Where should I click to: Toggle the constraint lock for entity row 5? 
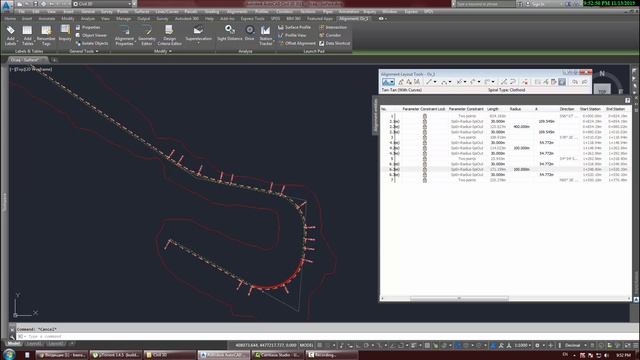[x=424, y=159]
